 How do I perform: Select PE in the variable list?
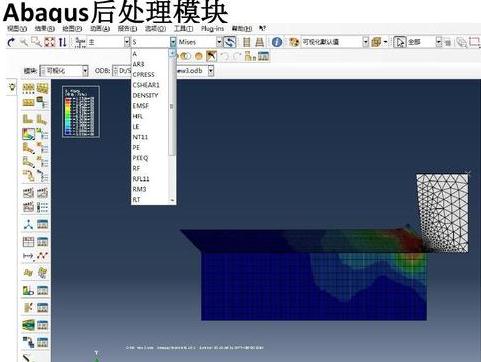(136, 147)
